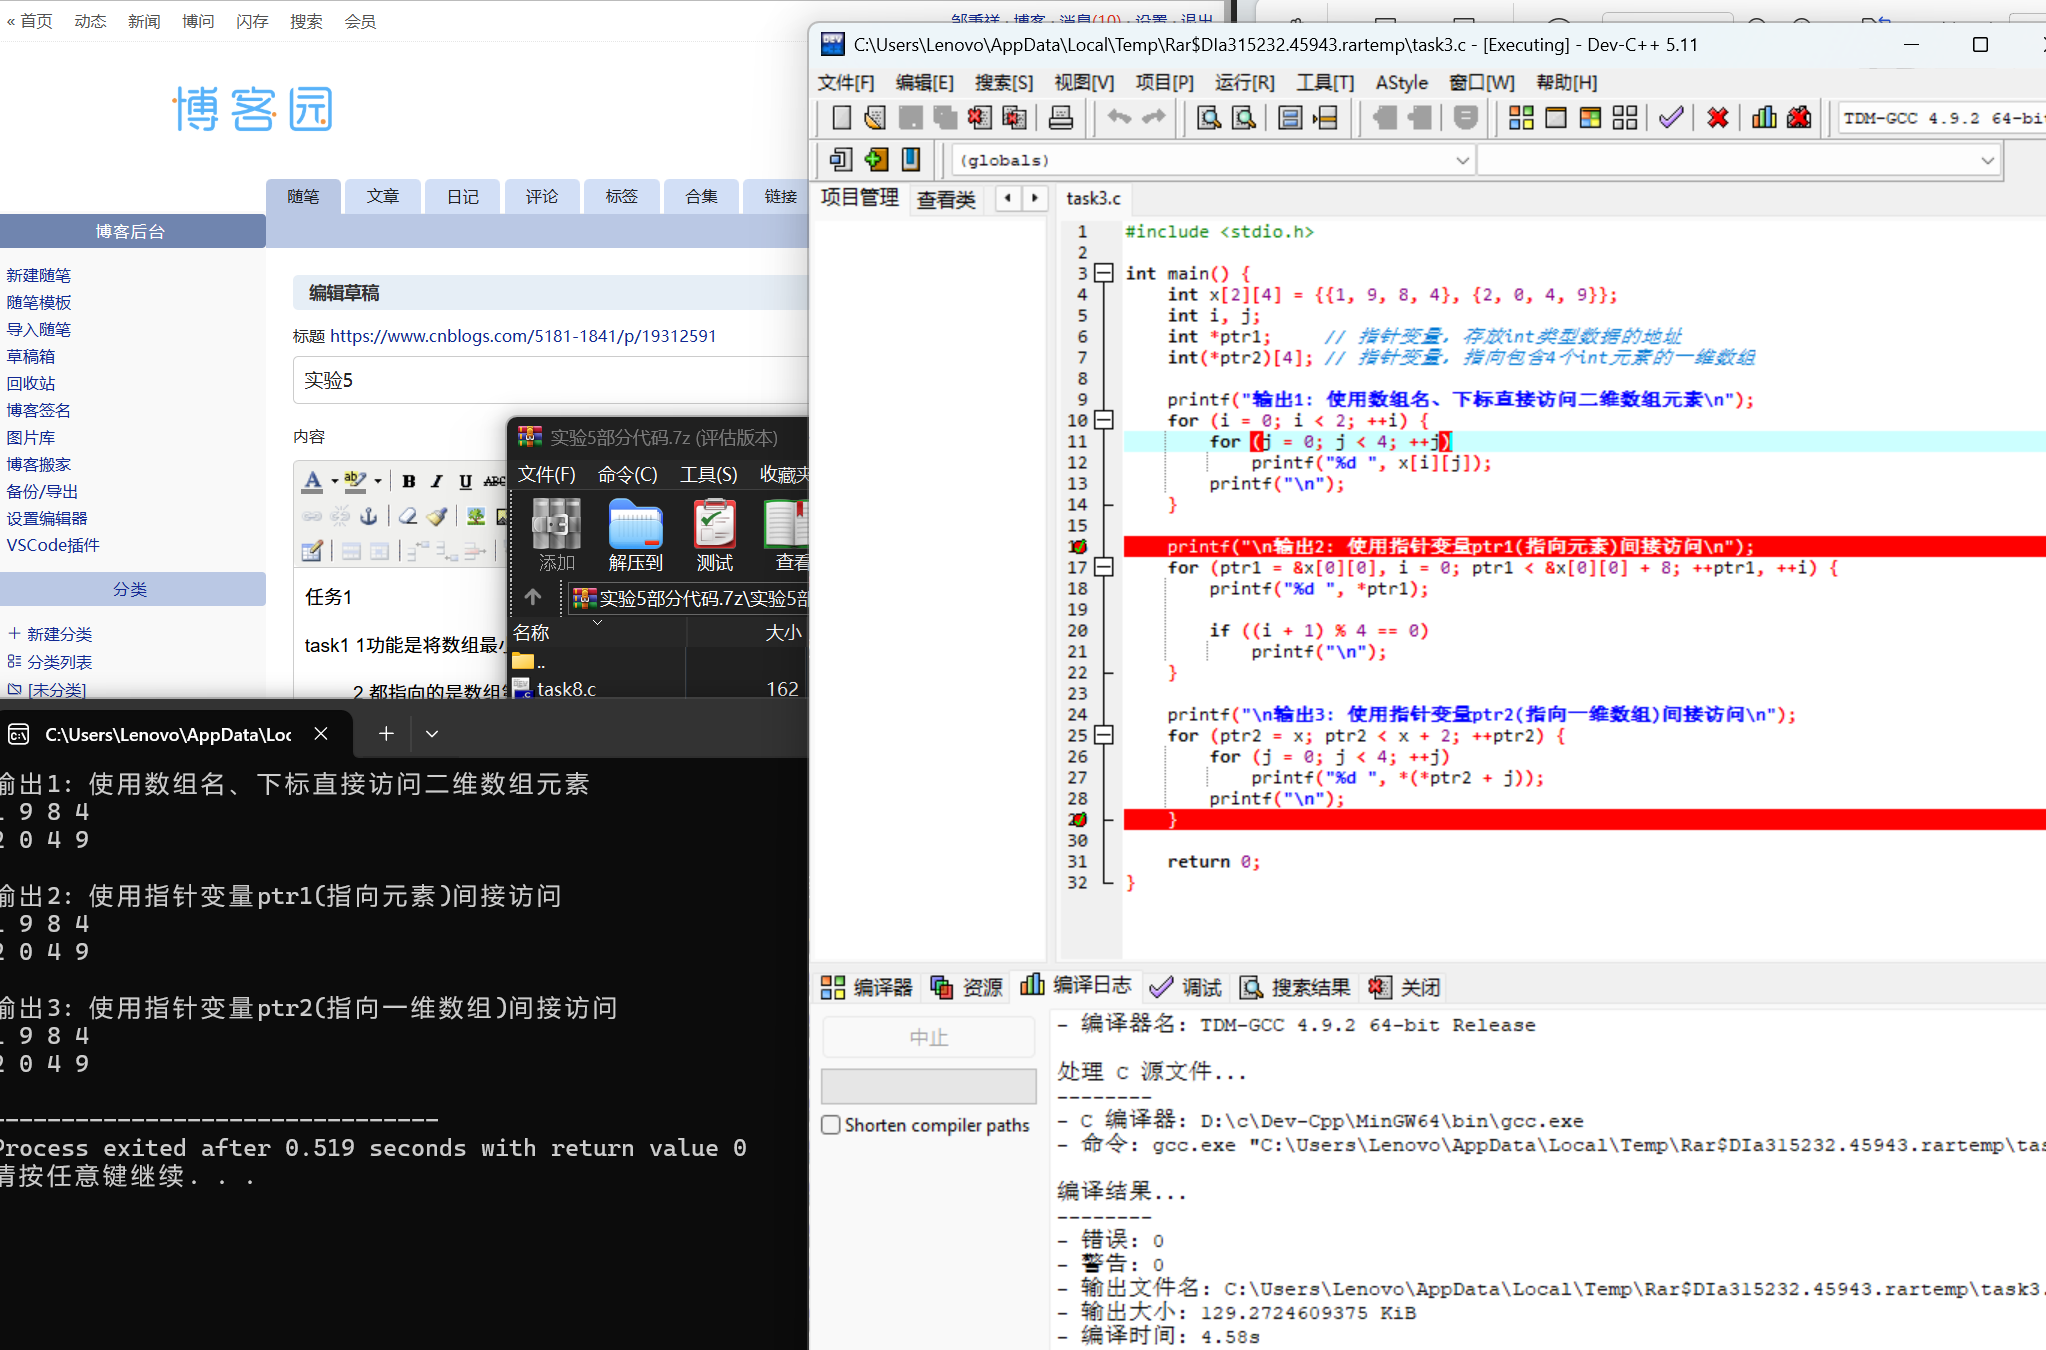The image size is (2046, 1350).
Task: Open the 运行[R] menu in Dev-C++
Action: pos(1244,83)
